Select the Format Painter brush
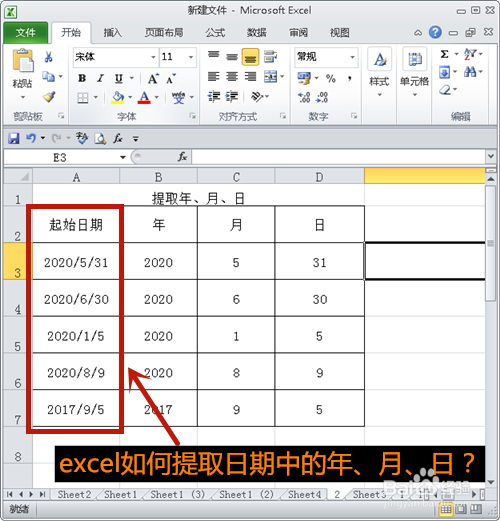The width and height of the screenshot is (500, 521). [49, 97]
